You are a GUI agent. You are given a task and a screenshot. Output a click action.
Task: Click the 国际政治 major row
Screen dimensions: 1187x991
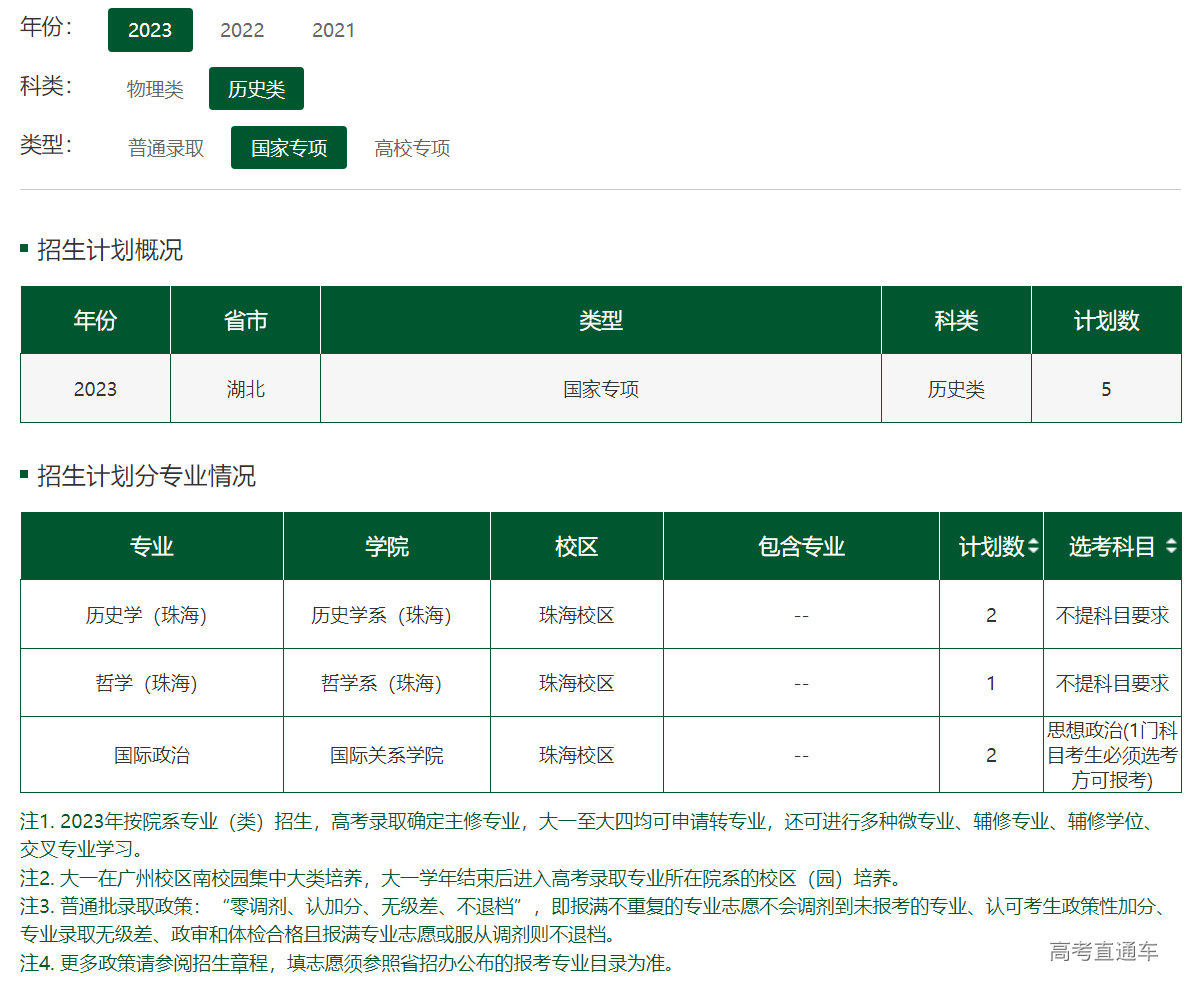click(151, 755)
